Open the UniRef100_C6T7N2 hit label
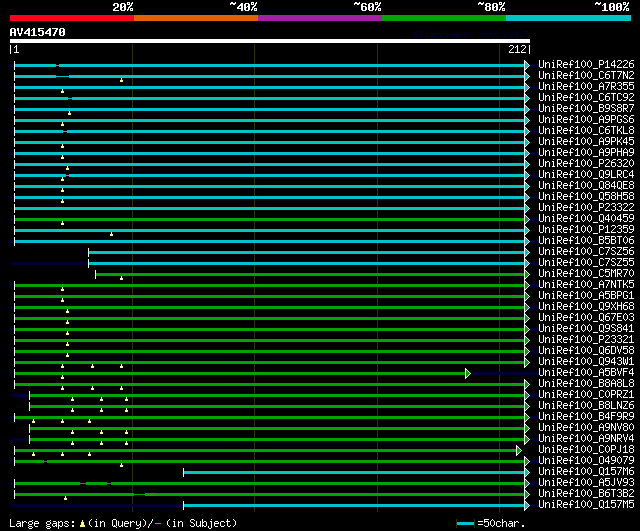Screen dimensions: 640x531 coord(586,75)
